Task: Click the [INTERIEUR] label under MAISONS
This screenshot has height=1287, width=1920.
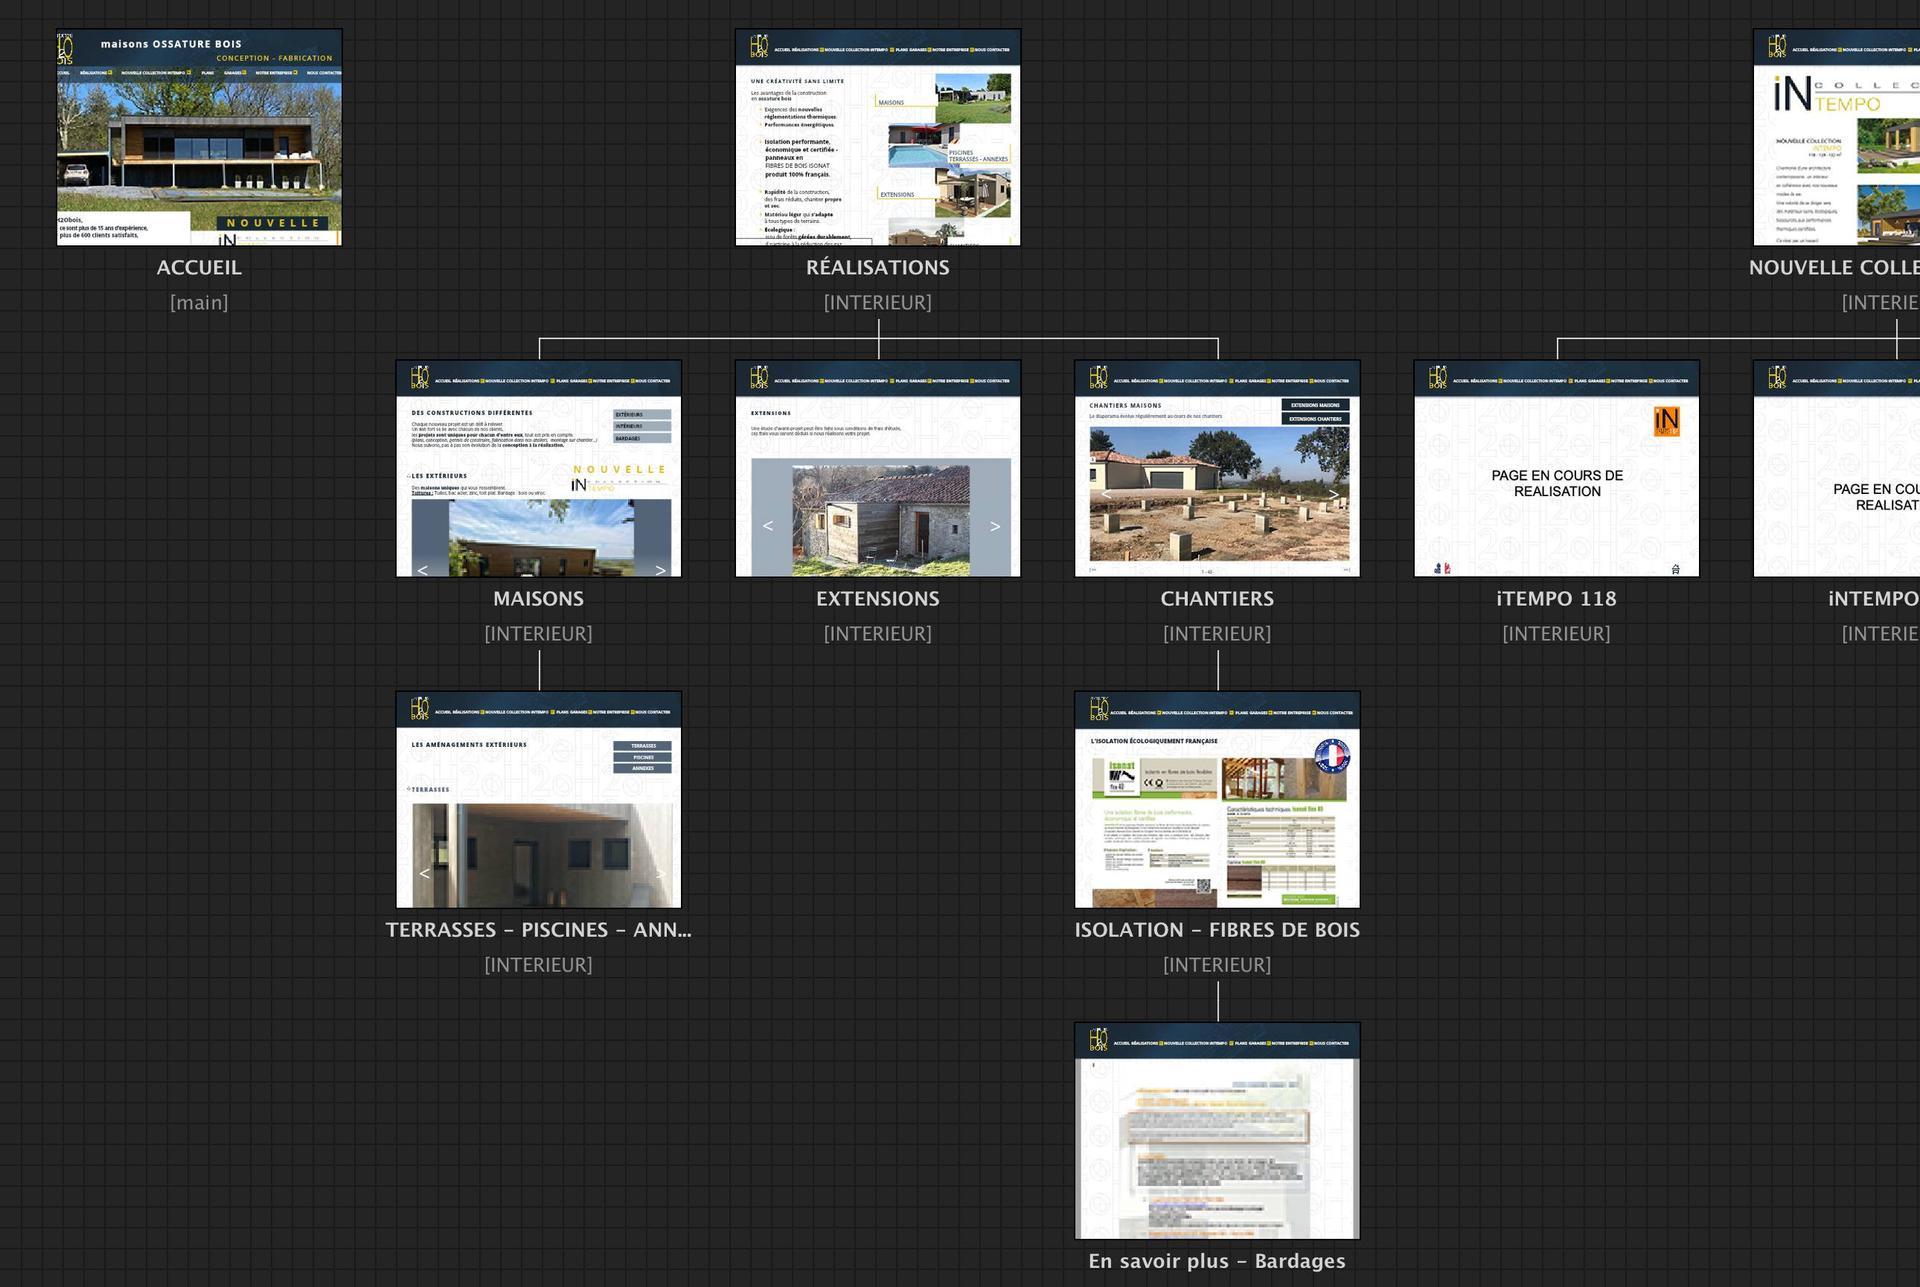Action: (x=538, y=633)
